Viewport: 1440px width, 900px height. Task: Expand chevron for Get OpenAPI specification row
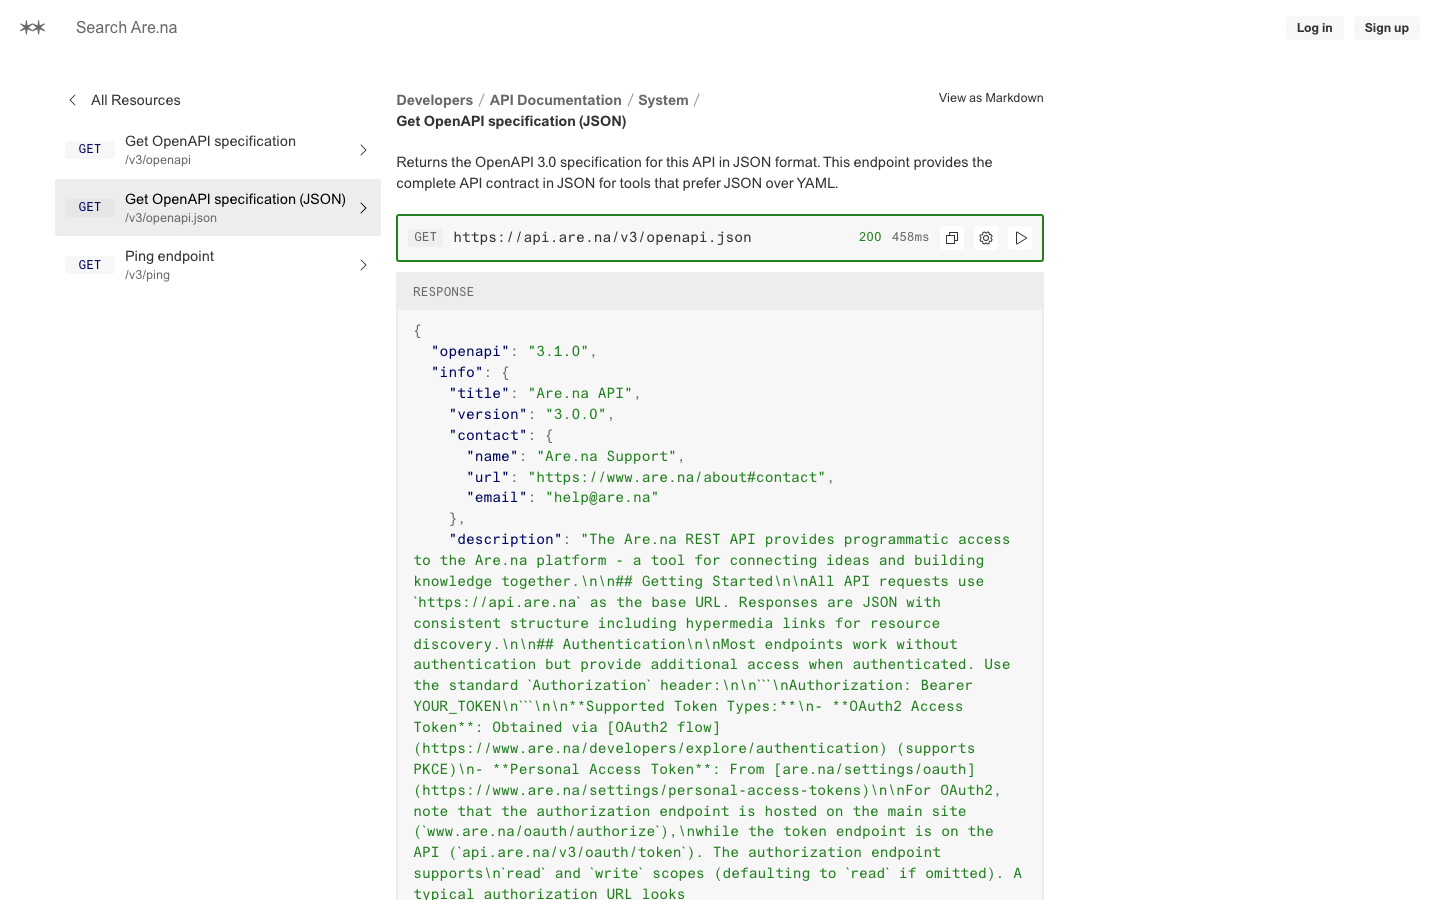(363, 150)
